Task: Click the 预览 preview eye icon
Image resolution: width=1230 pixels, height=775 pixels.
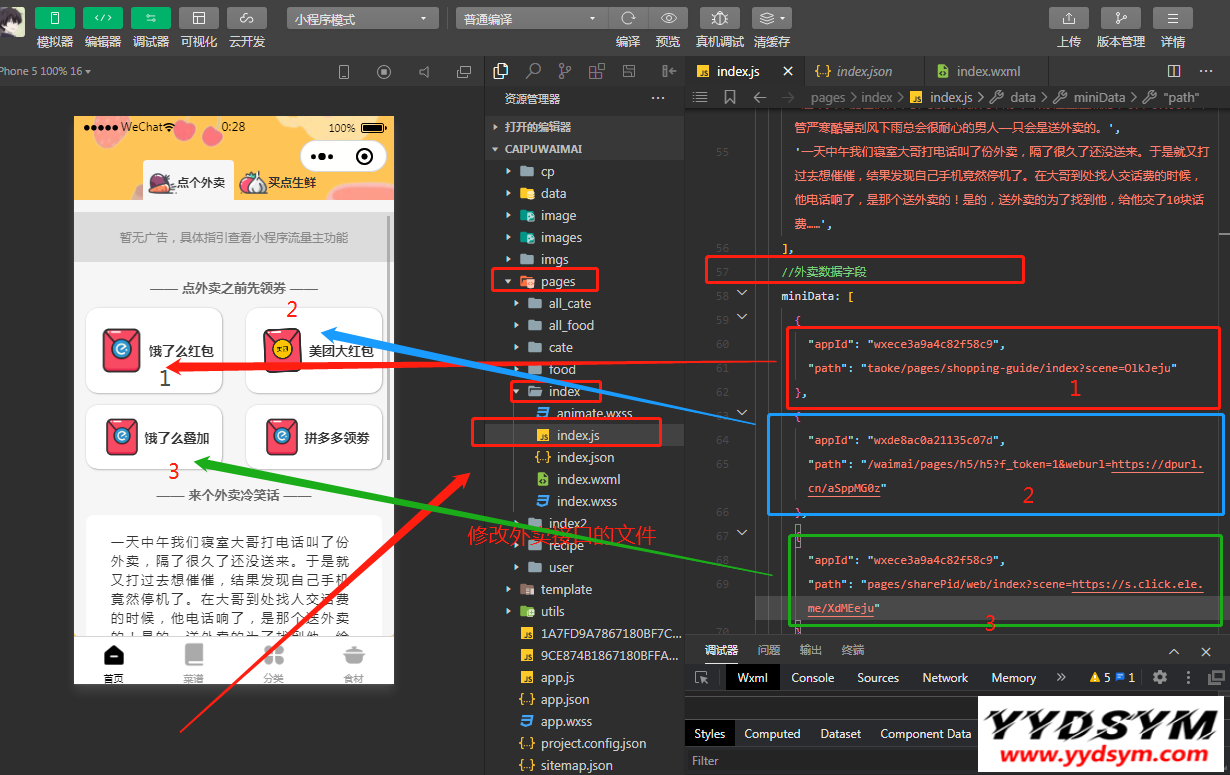Action: pyautogui.click(x=668, y=19)
